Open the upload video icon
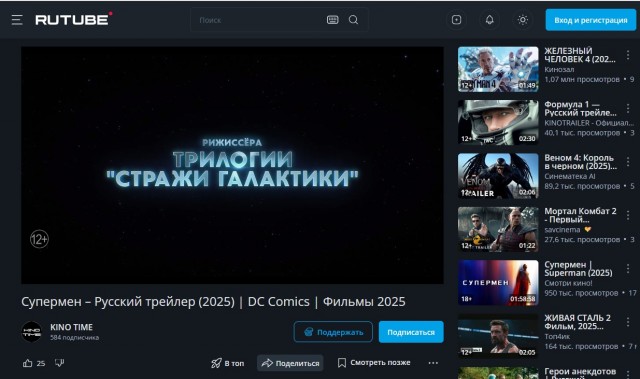 pos(456,20)
